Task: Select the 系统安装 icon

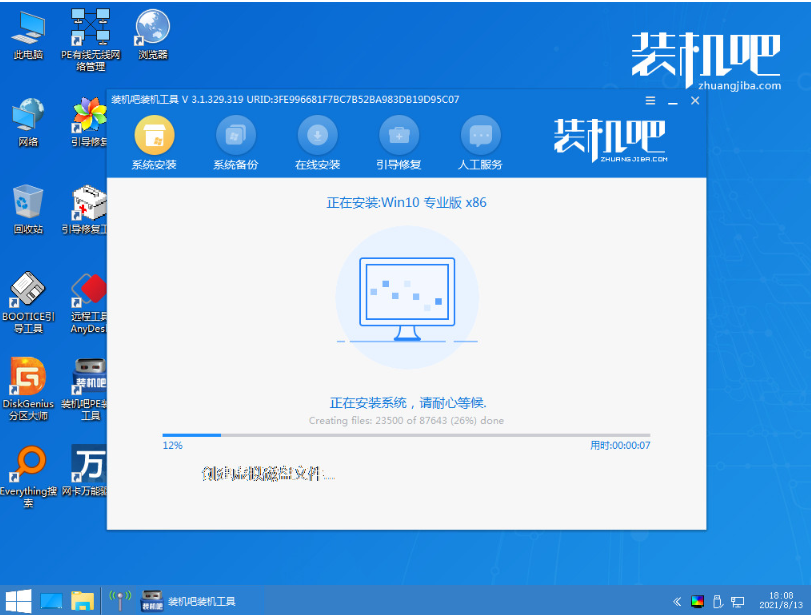Action: (x=154, y=143)
